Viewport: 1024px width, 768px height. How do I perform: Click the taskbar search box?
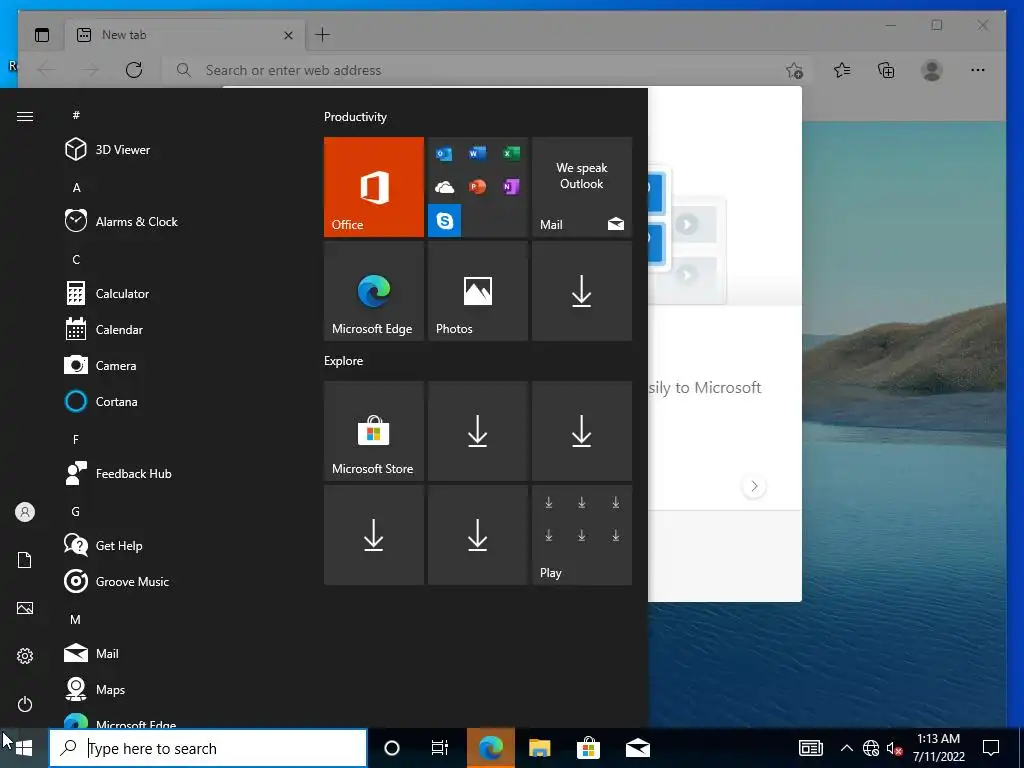point(208,748)
